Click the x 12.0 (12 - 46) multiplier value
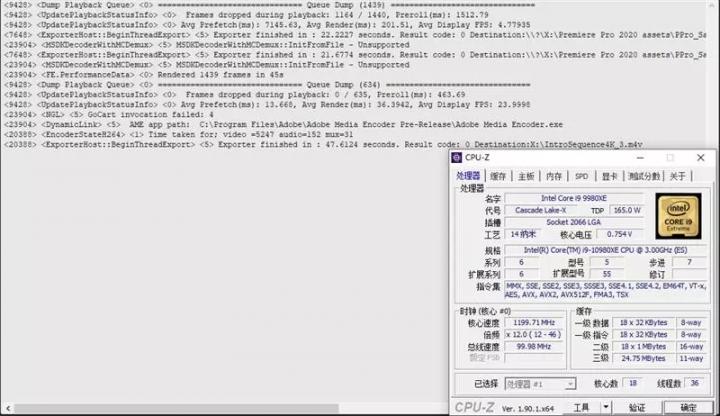This screenshot has height=416, width=720. coord(534,335)
